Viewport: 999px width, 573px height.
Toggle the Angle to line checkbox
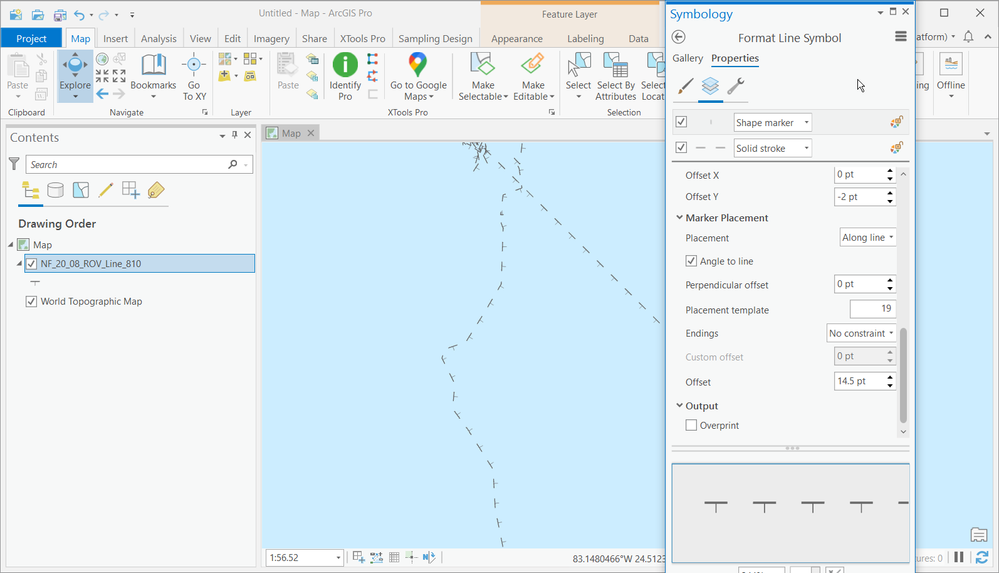tap(691, 261)
